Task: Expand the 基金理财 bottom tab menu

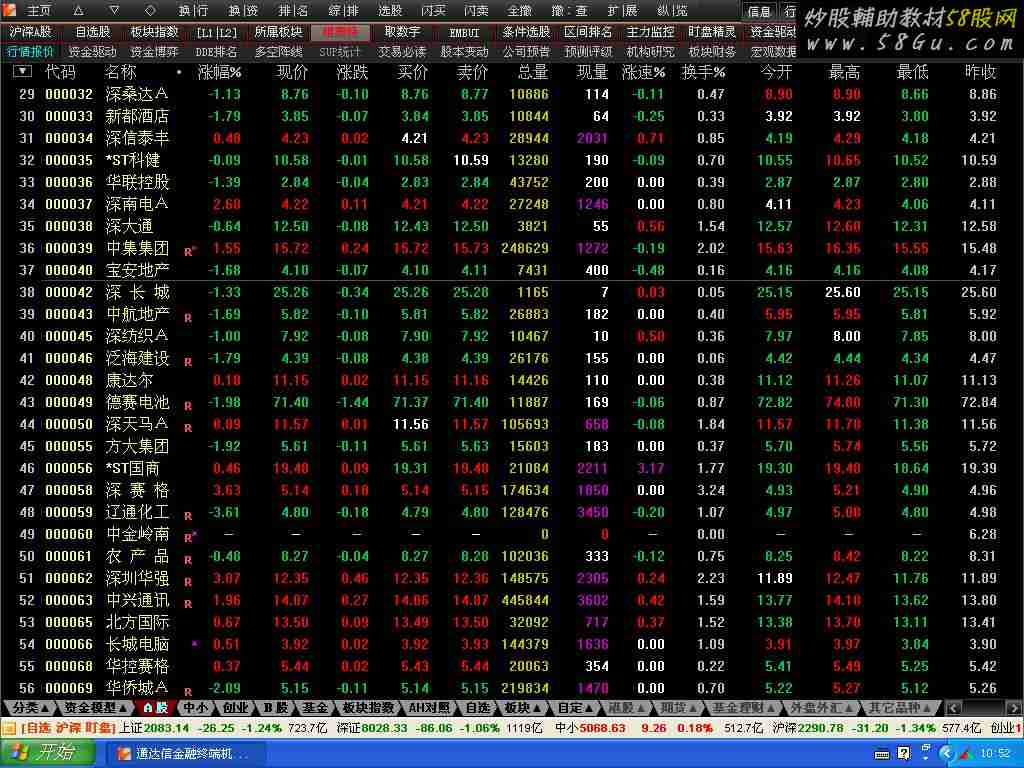Action: pos(743,707)
